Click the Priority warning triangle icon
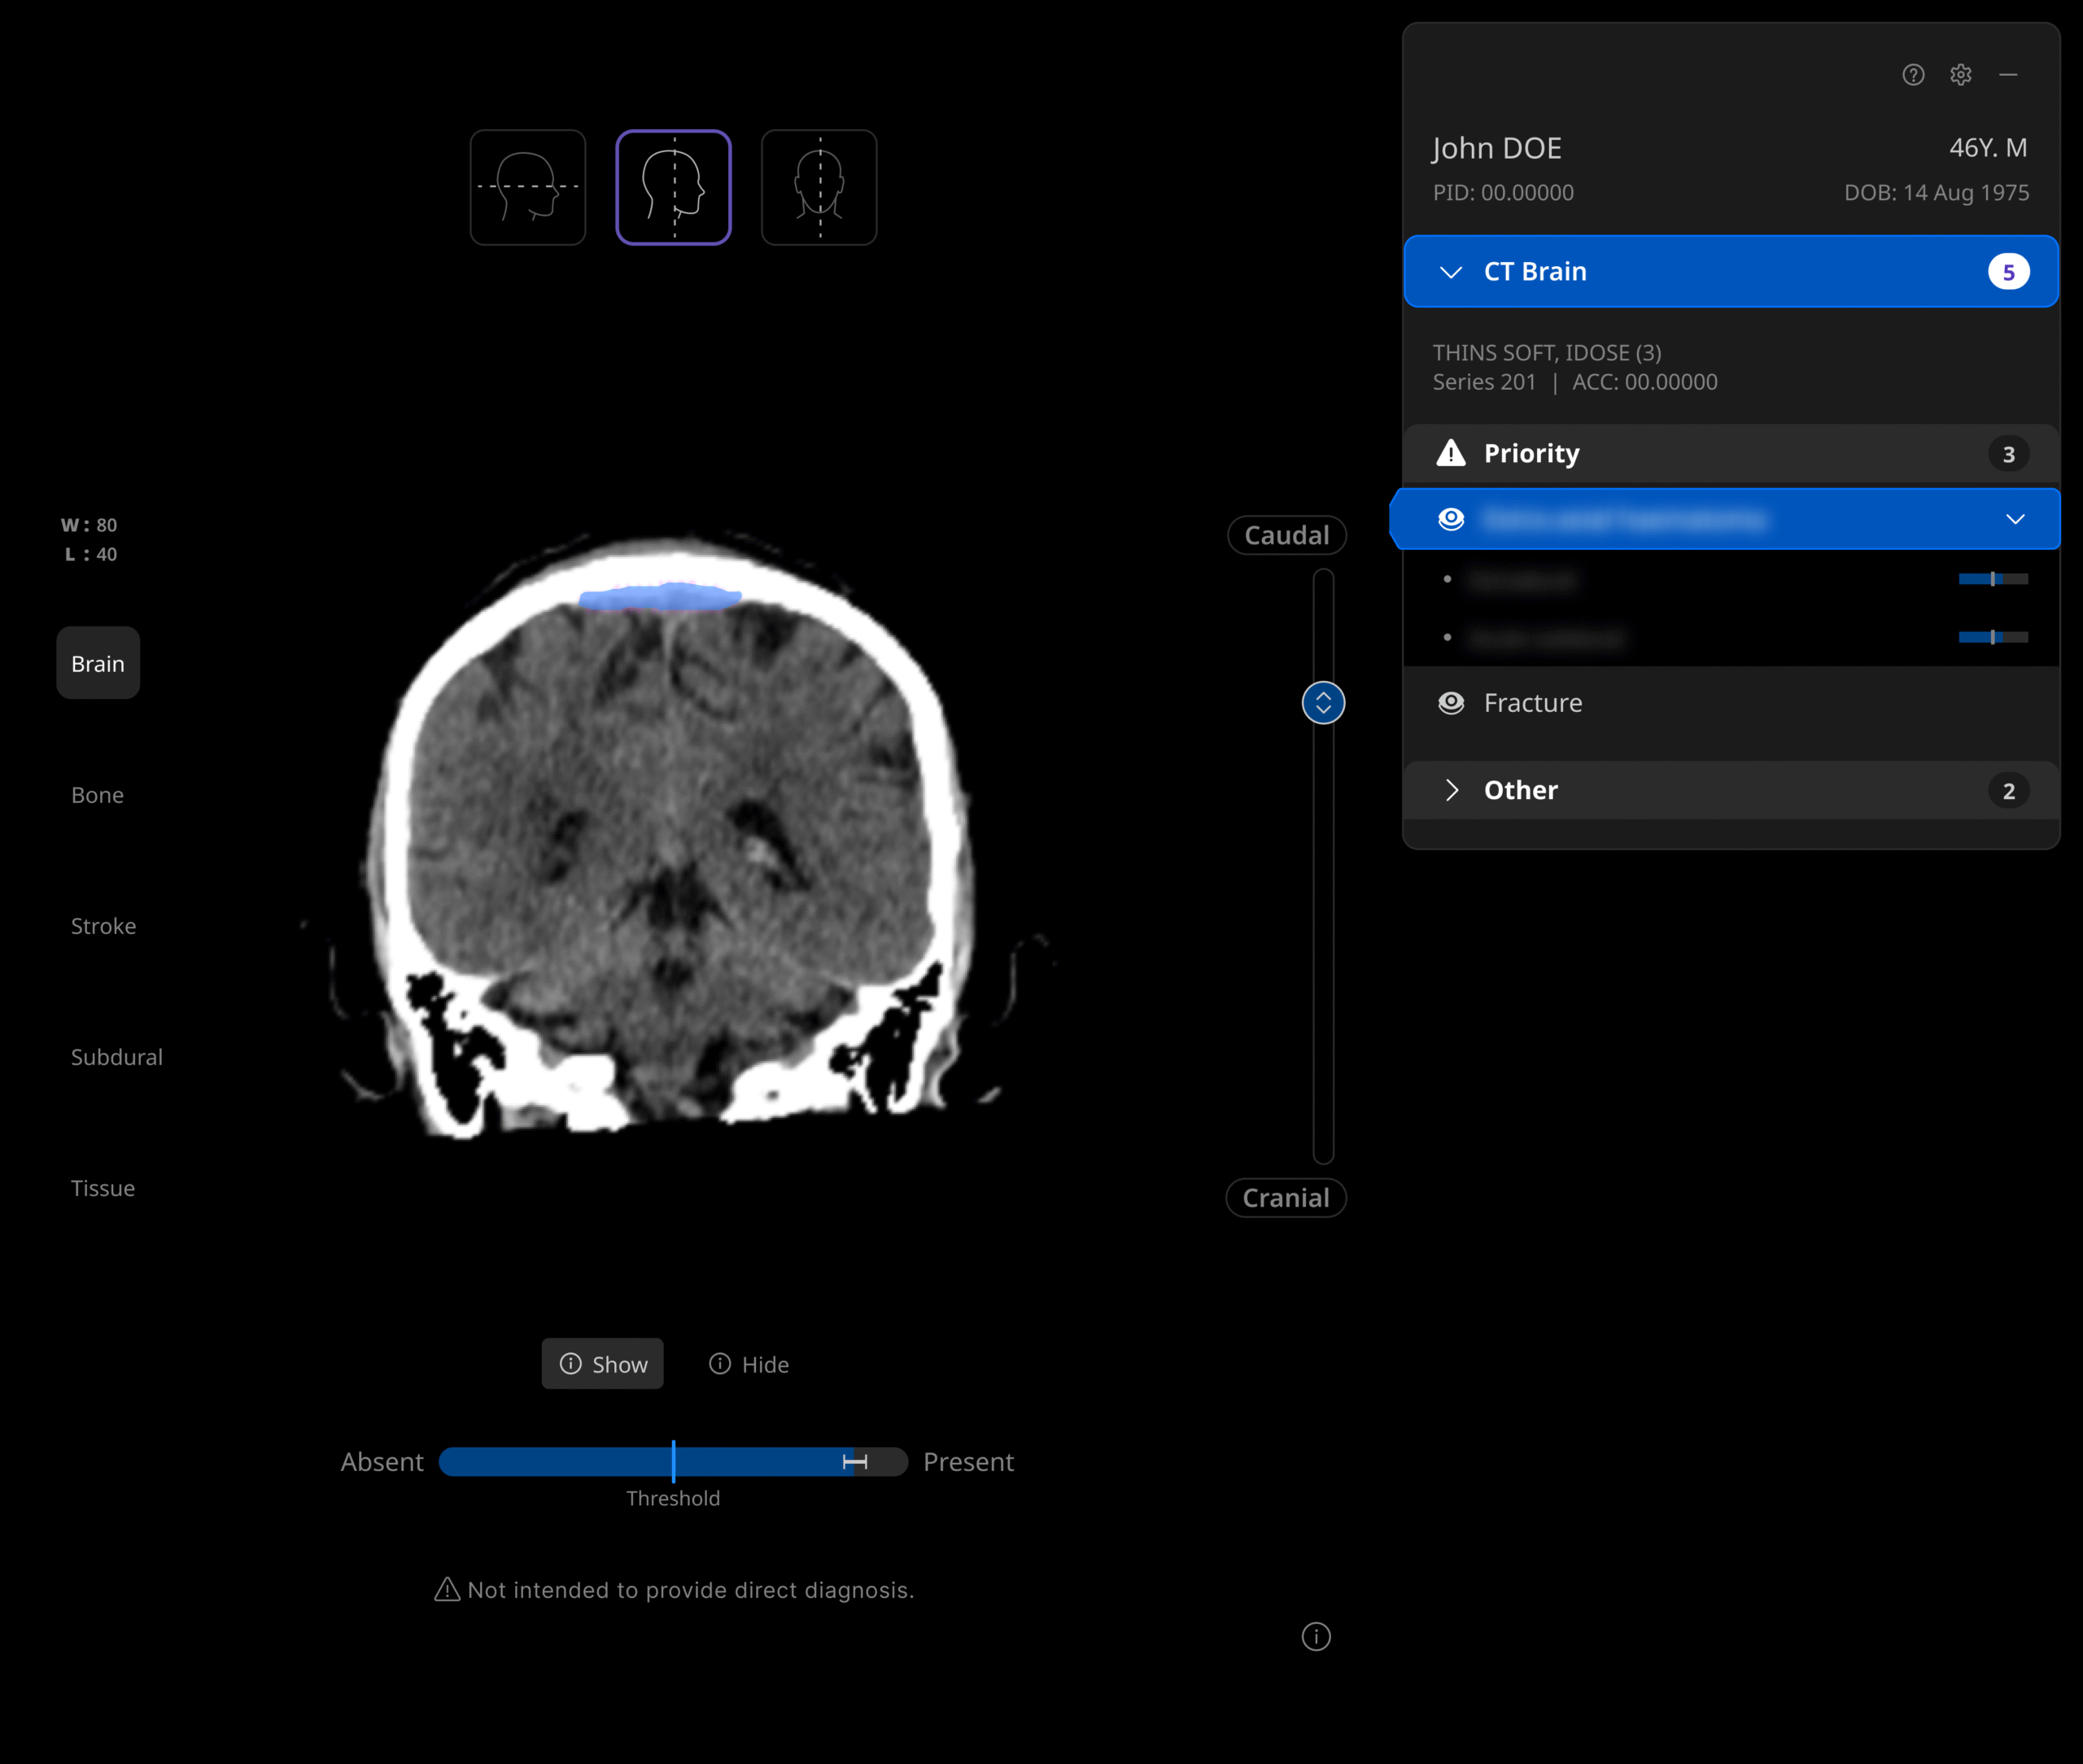The image size is (2083, 1764). click(1451, 453)
